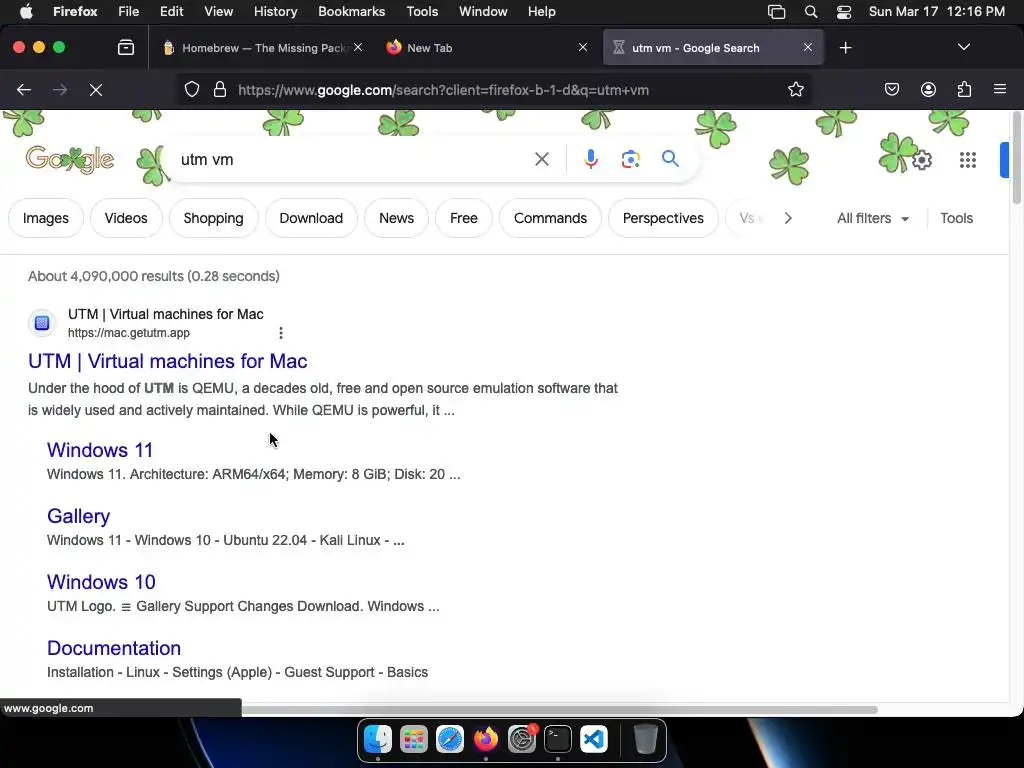
Task: Open Google apps grid
Action: [x=968, y=160]
